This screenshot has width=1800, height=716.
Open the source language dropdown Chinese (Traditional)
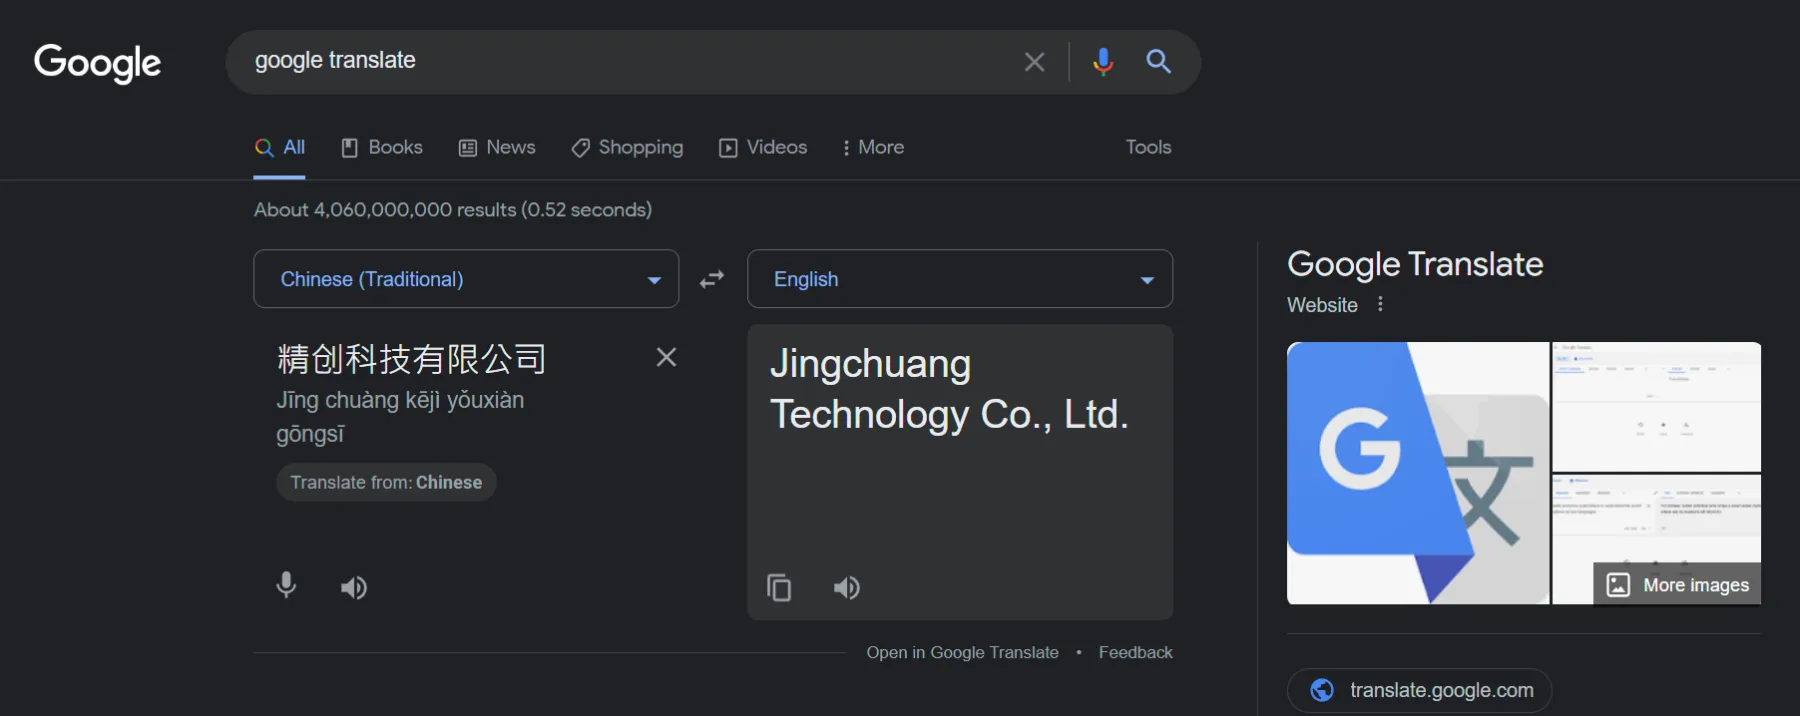(x=466, y=279)
